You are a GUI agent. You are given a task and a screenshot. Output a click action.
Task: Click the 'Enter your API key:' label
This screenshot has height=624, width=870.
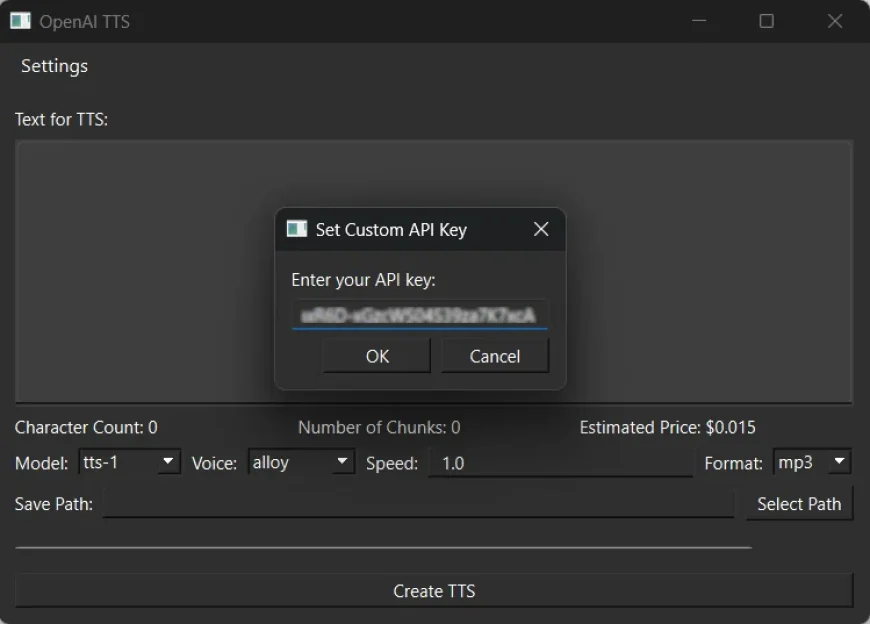click(x=363, y=280)
